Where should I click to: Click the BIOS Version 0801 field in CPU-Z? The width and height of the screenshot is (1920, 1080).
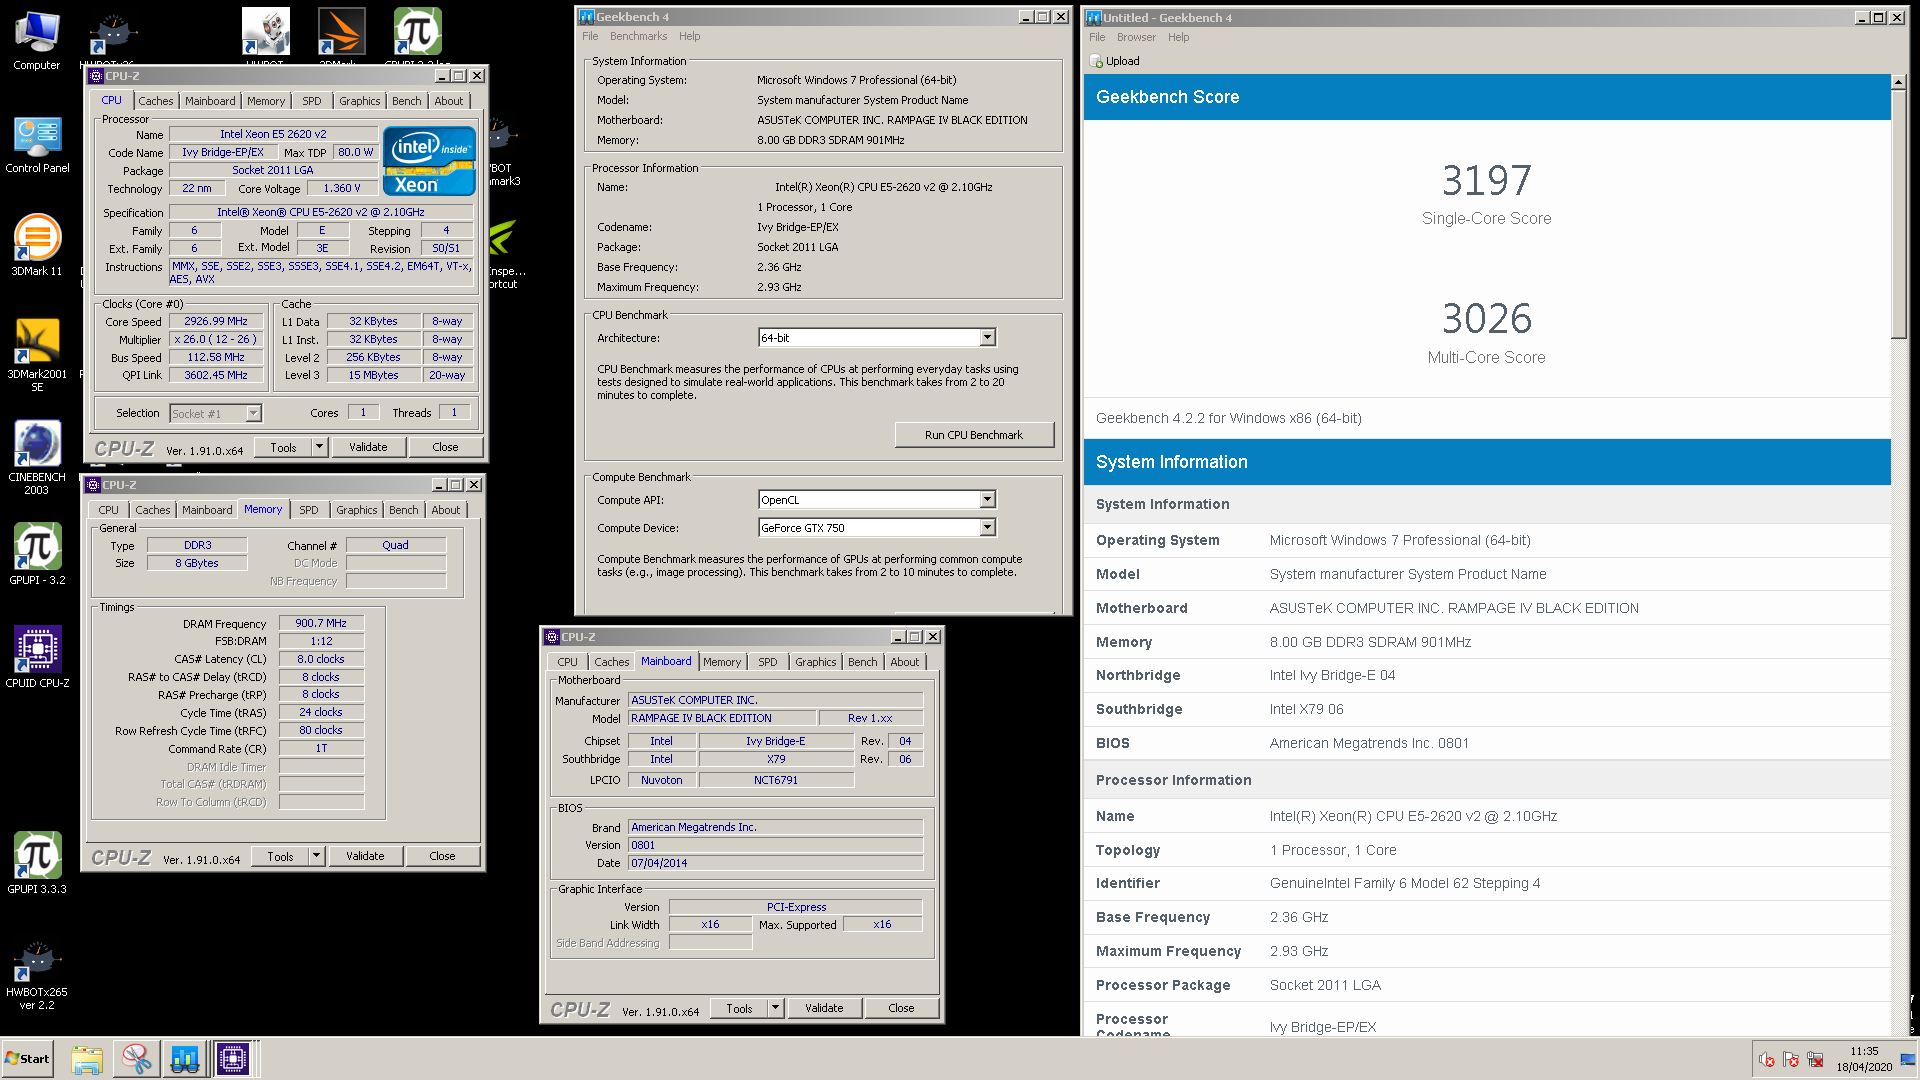click(x=775, y=845)
